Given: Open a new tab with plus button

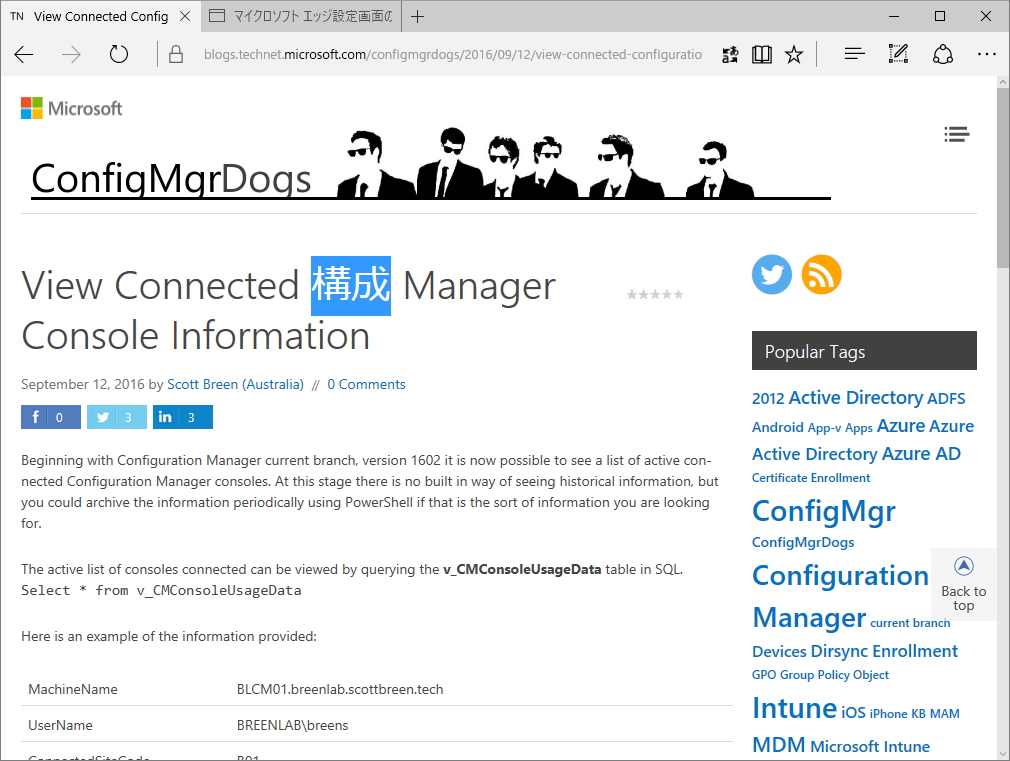Looking at the screenshot, I should [417, 17].
